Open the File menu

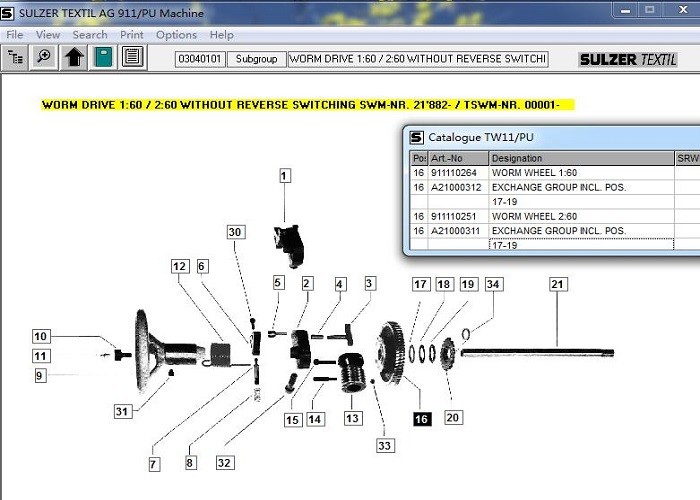15,35
